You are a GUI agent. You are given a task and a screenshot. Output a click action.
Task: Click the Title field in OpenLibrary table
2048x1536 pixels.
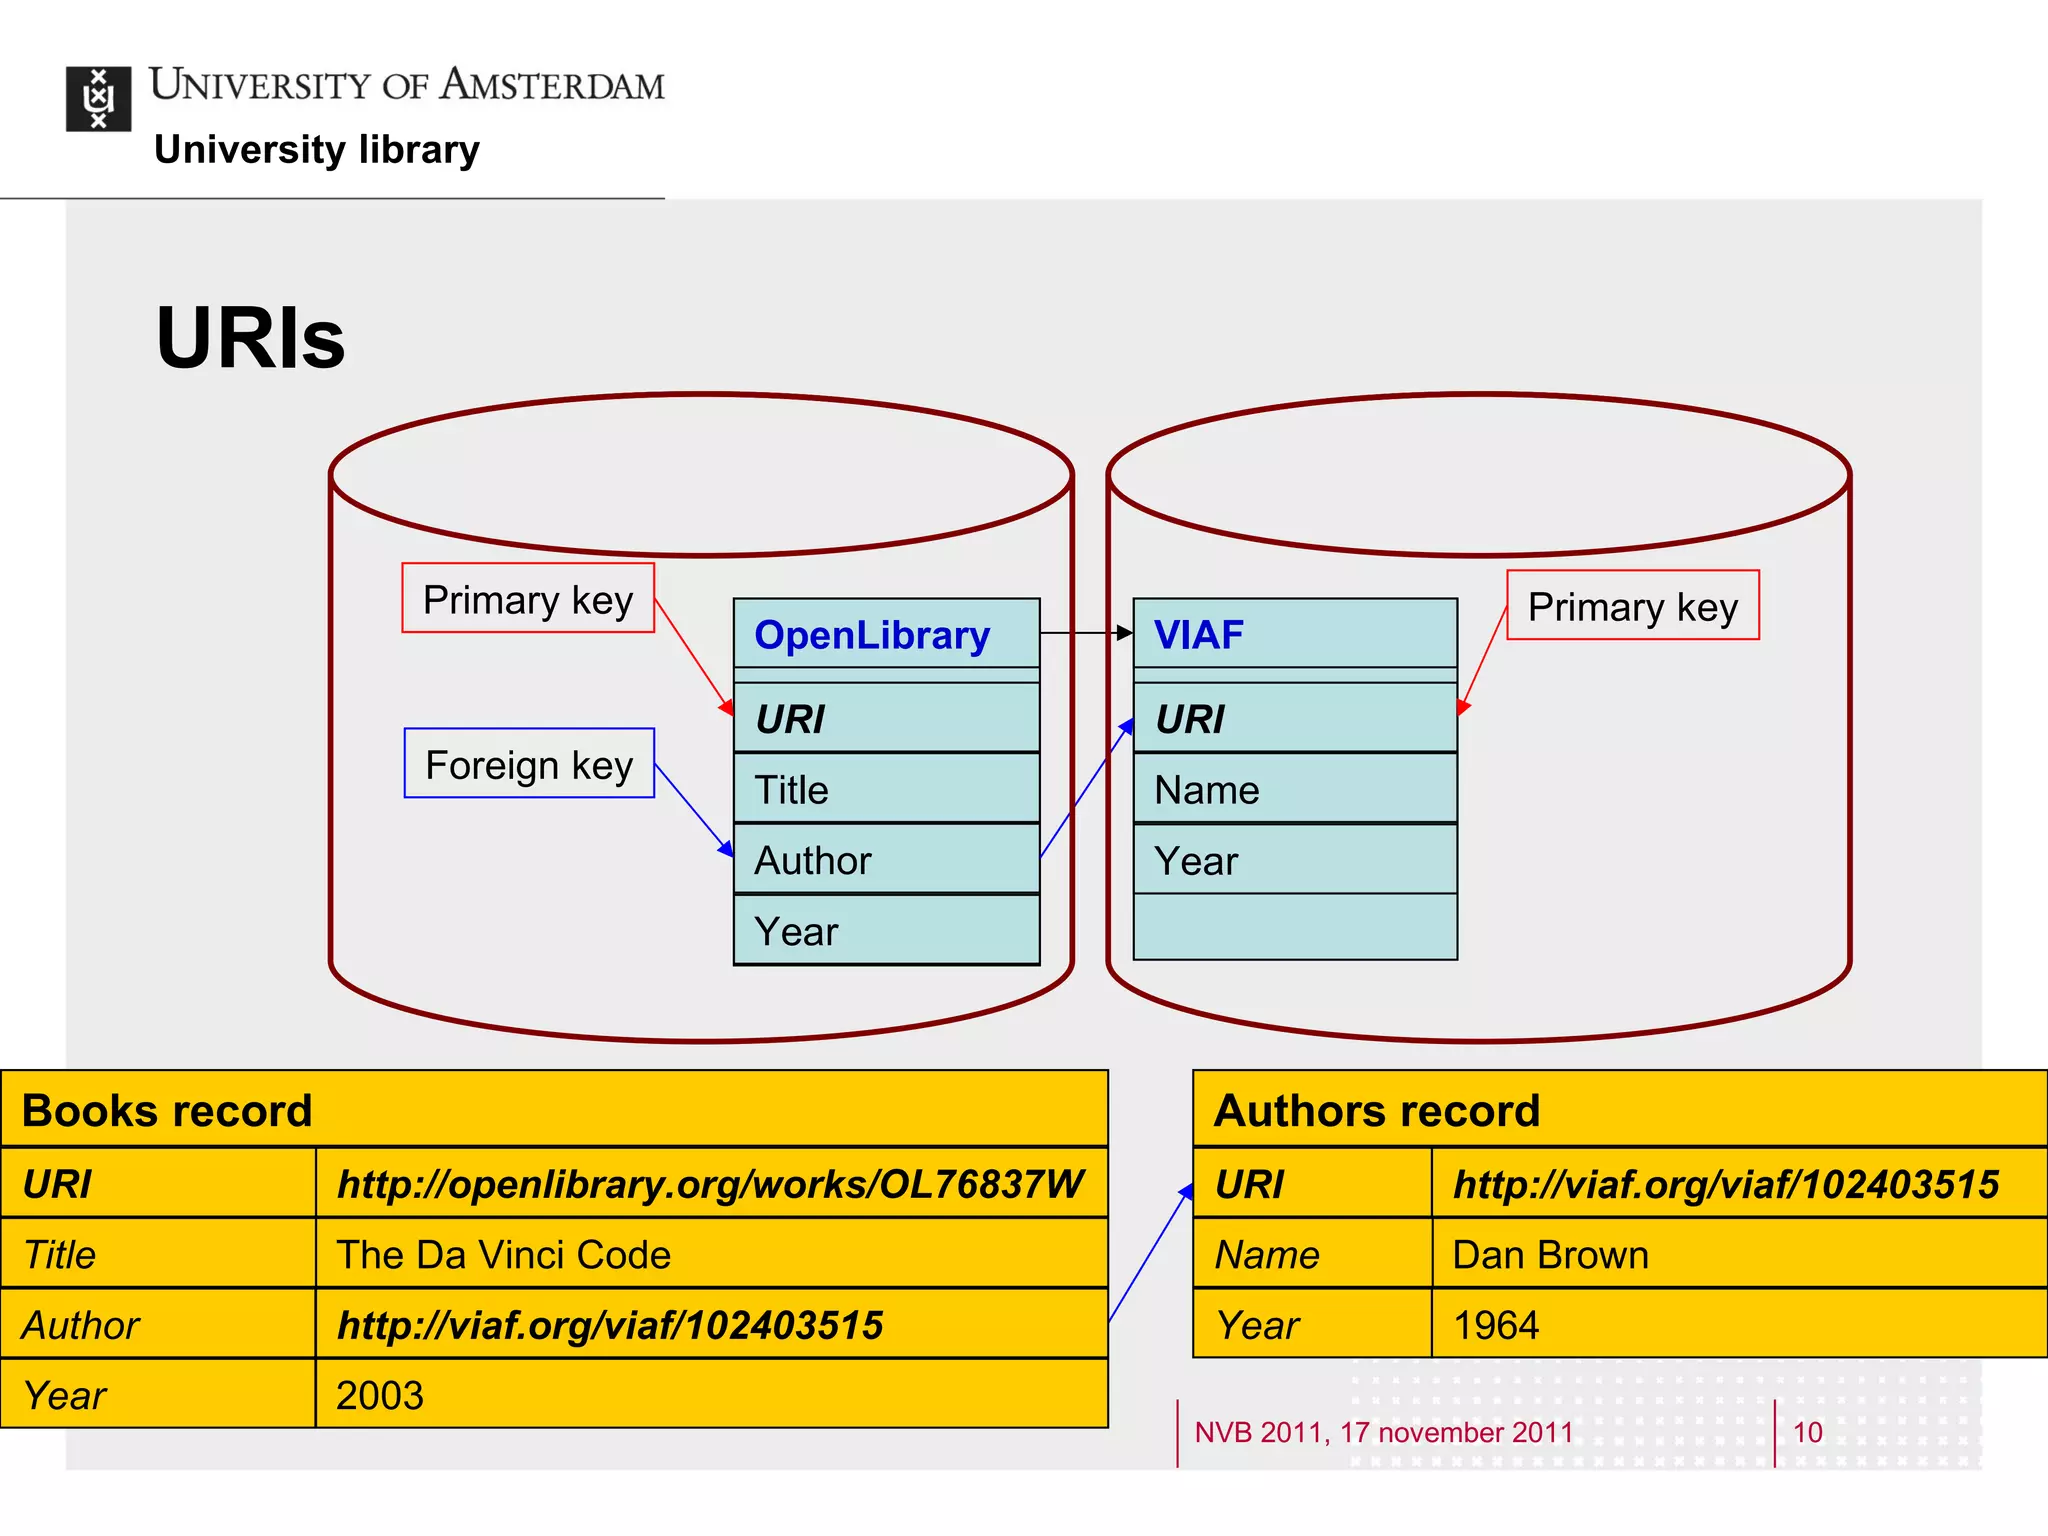coord(886,790)
